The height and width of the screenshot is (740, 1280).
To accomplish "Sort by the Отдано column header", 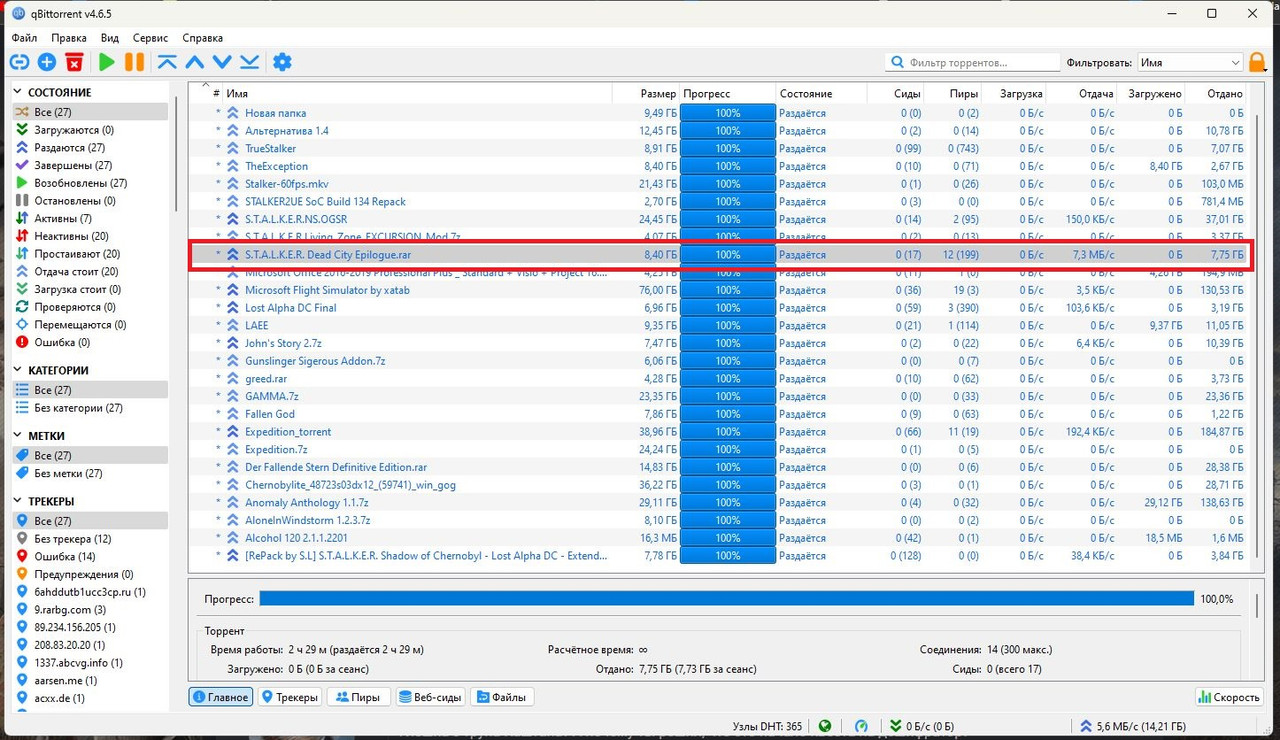I will 1216,93.
